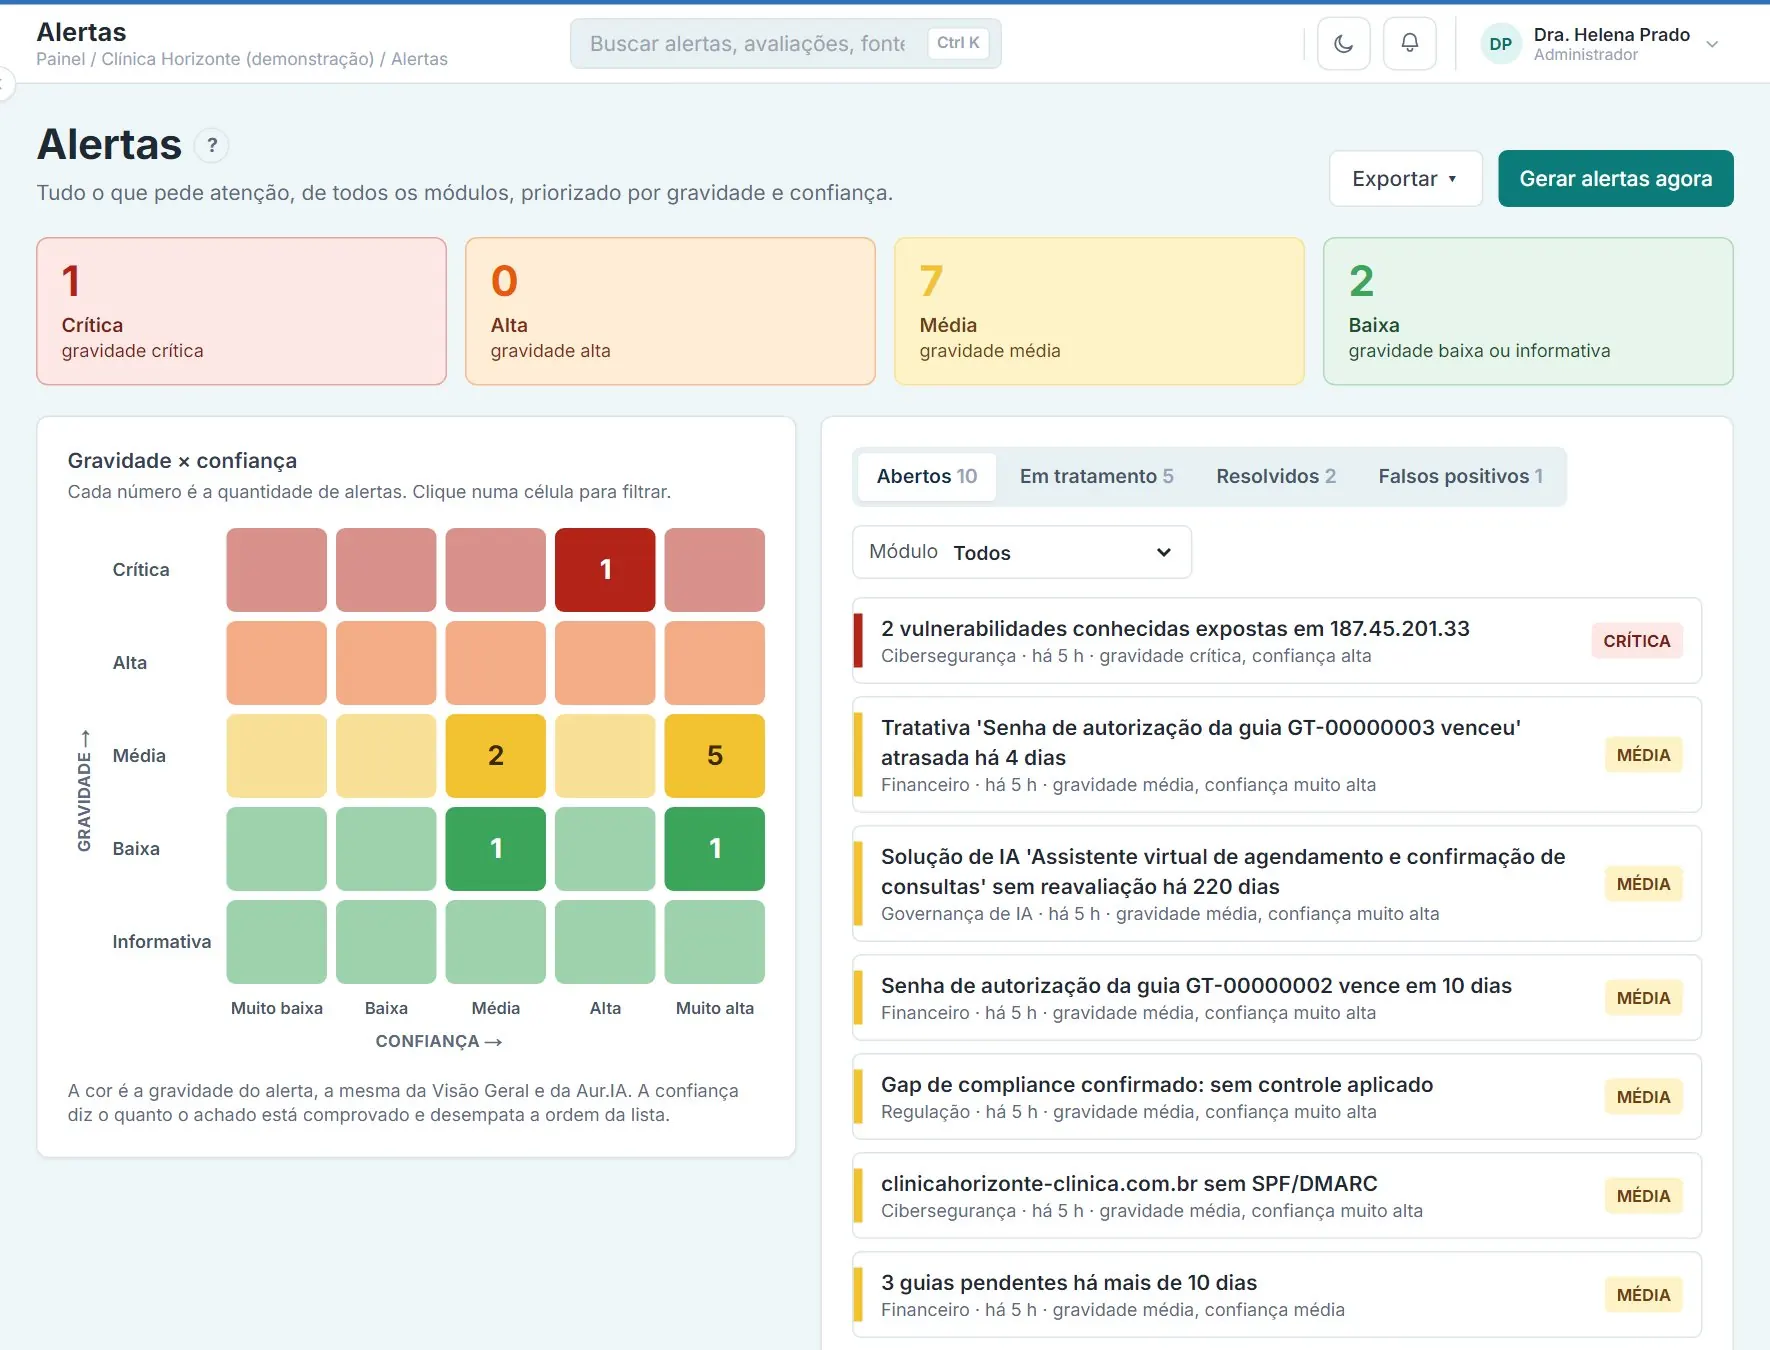Filter by Baixa severity, Muito alta confidence cell

[714, 849]
